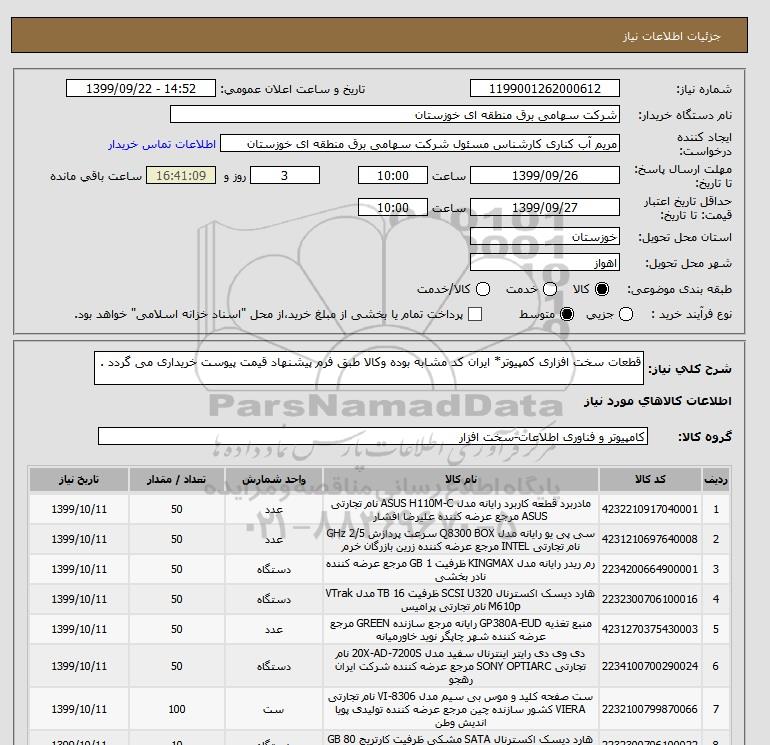
Task: Click the delivery province field خوزستان
Action: (544, 238)
